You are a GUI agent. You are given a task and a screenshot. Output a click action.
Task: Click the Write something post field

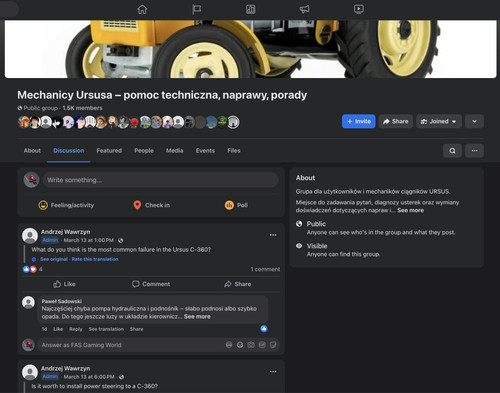click(161, 180)
